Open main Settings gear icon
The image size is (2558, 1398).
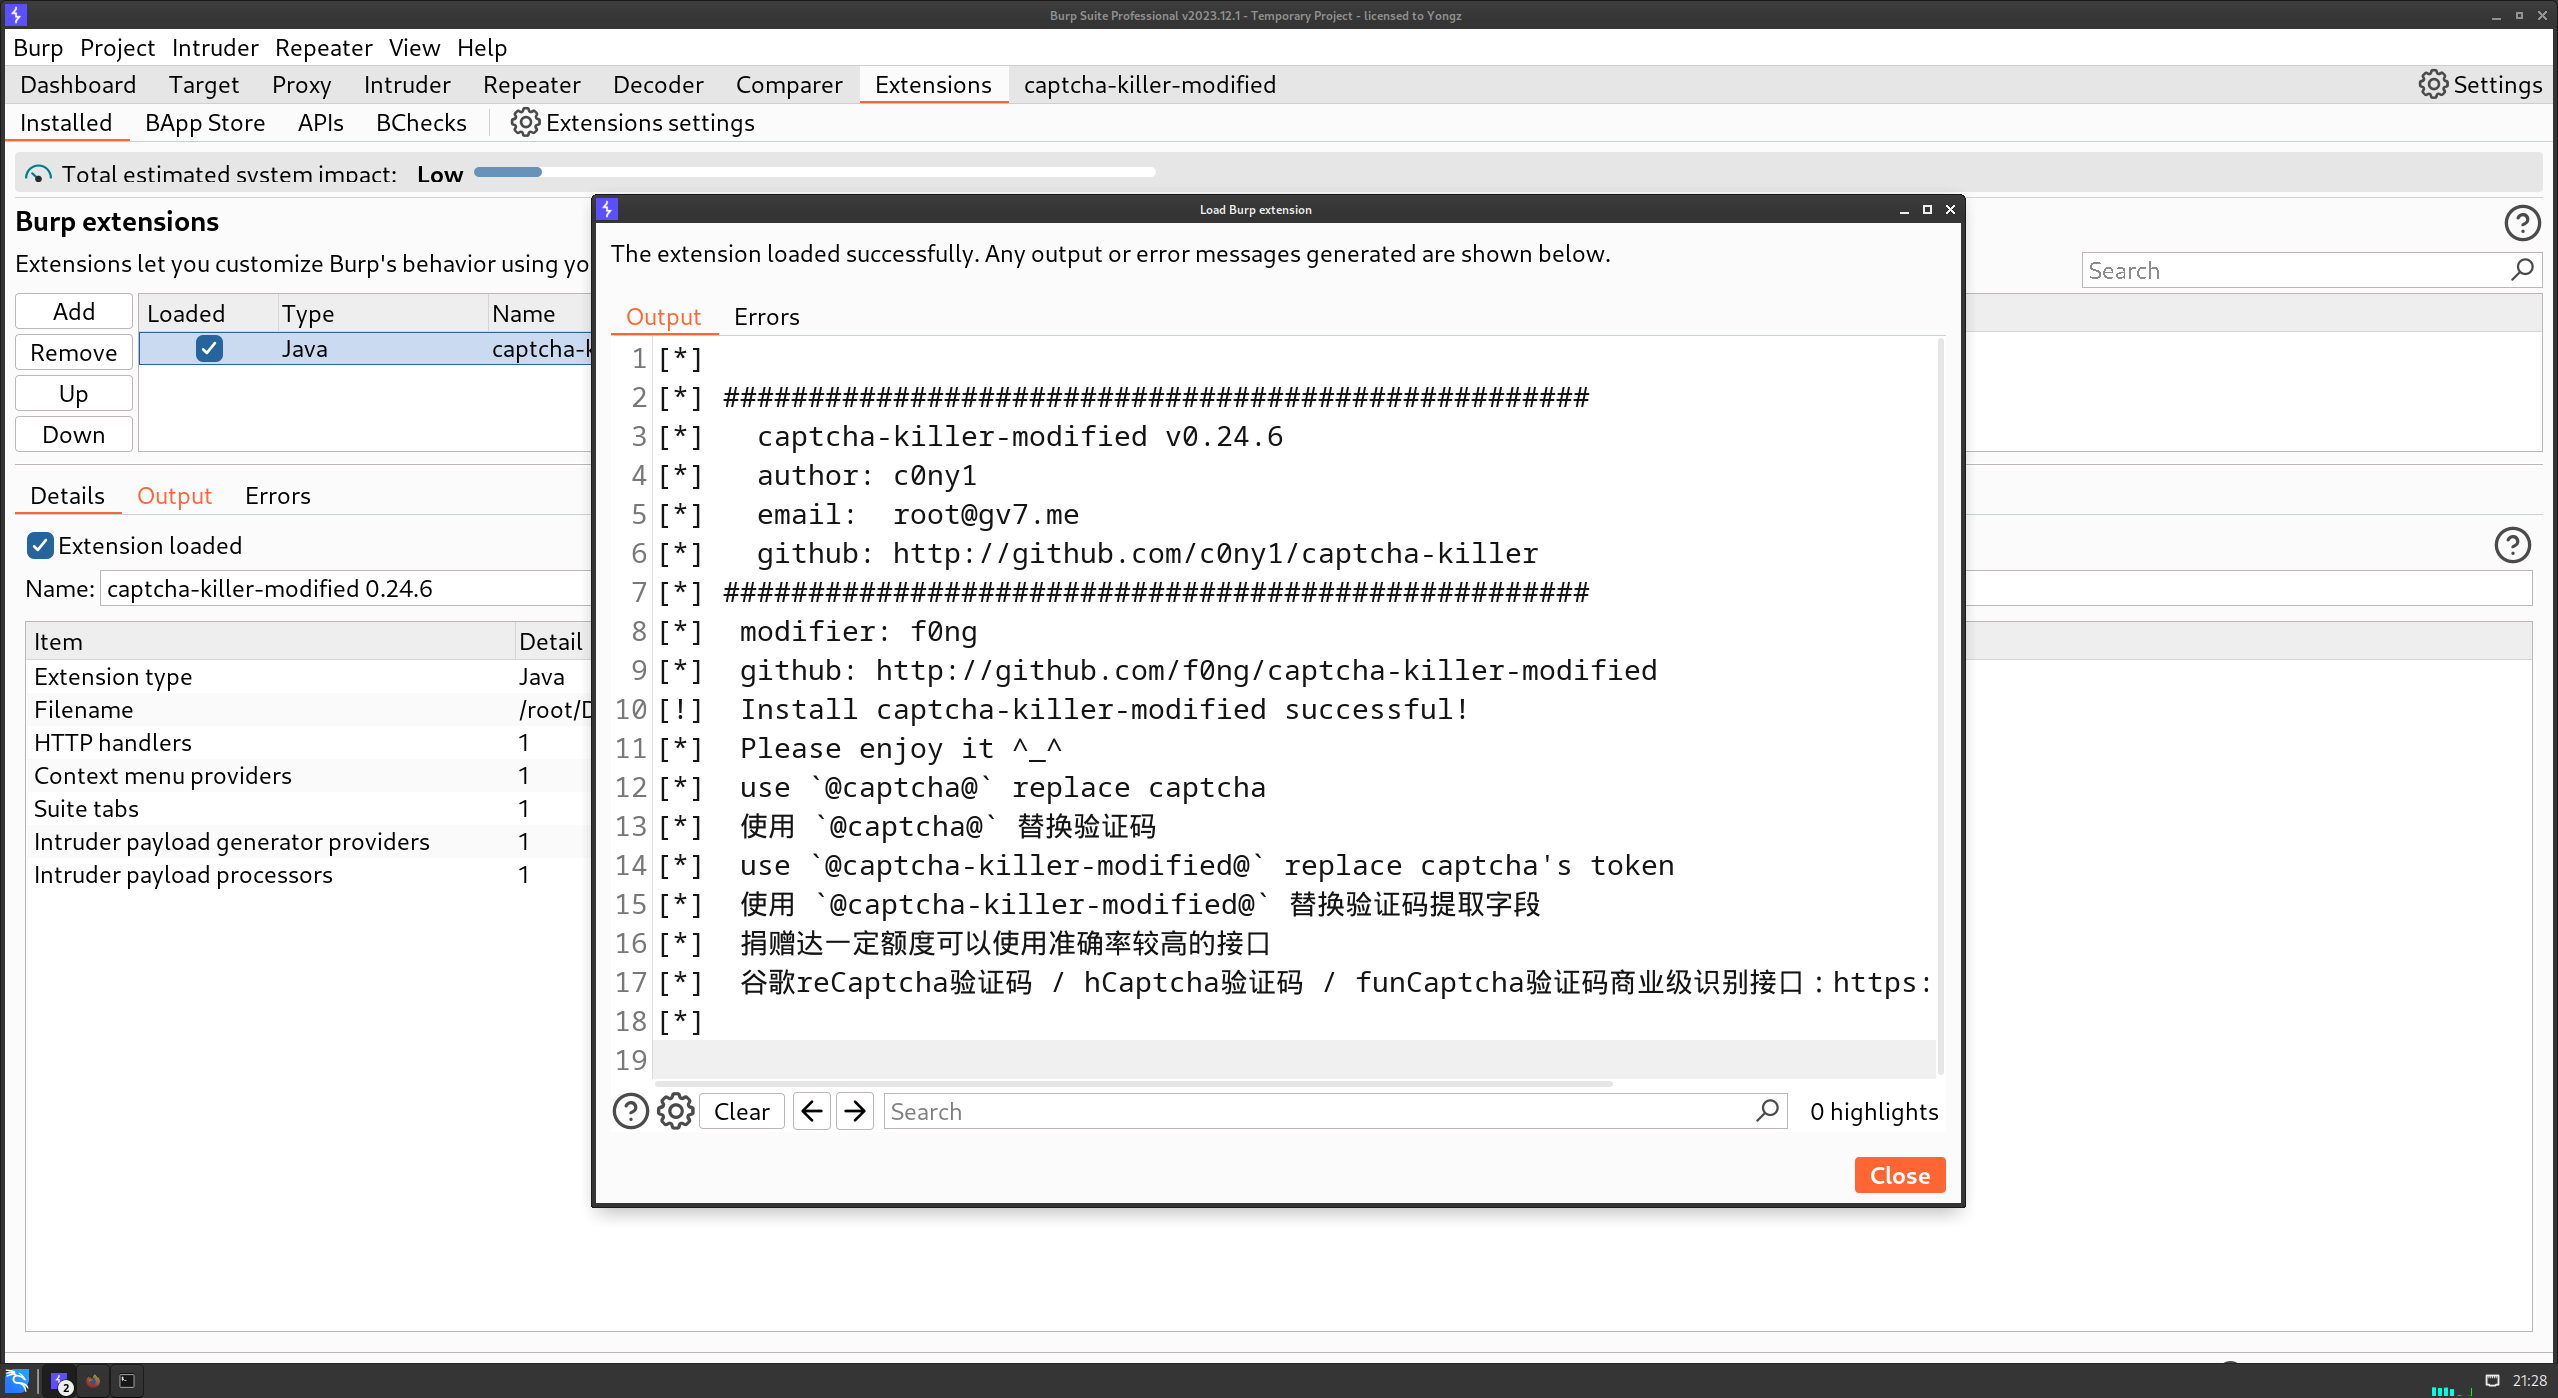(2433, 85)
